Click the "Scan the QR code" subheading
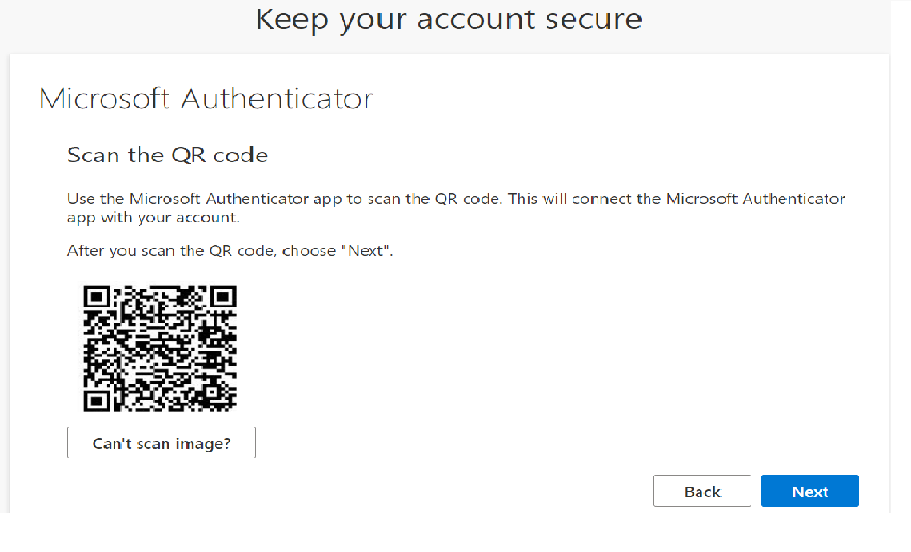 pos(167,155)
